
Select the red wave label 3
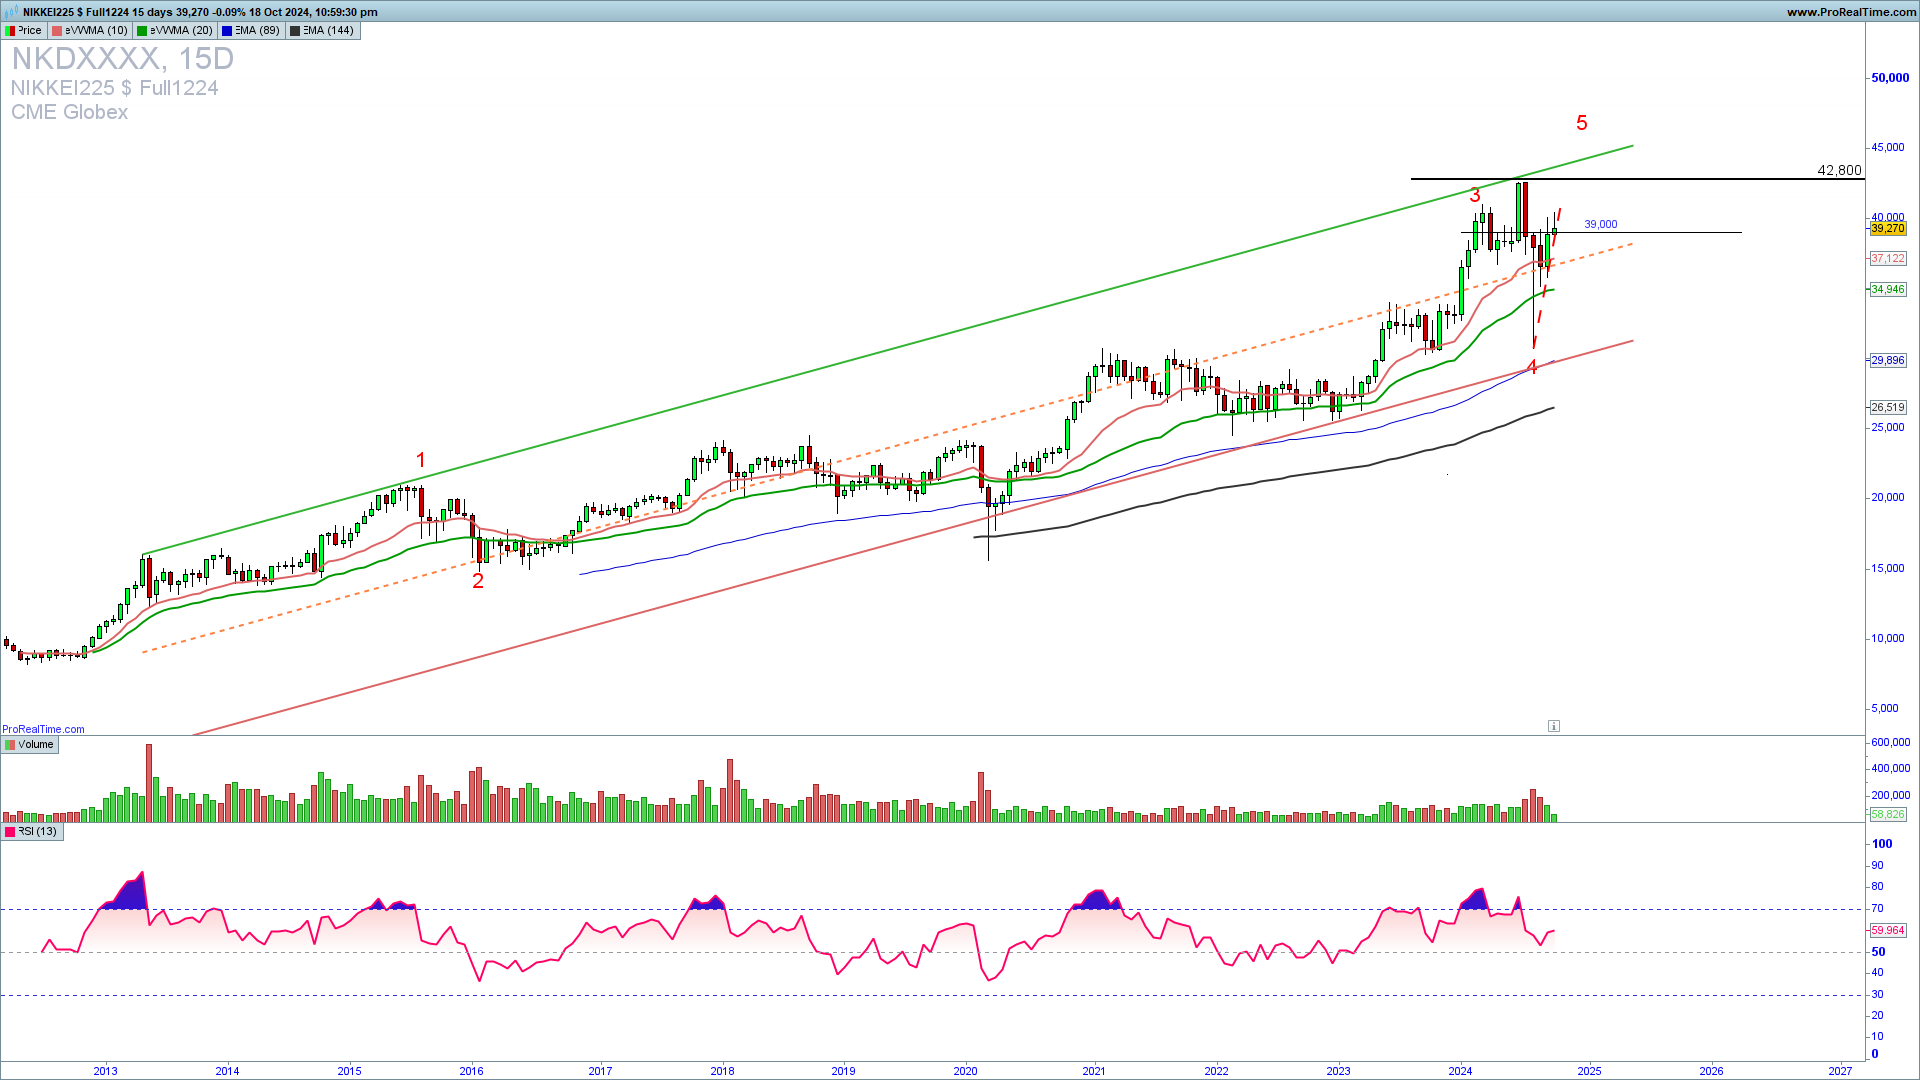coord(1475,195)
